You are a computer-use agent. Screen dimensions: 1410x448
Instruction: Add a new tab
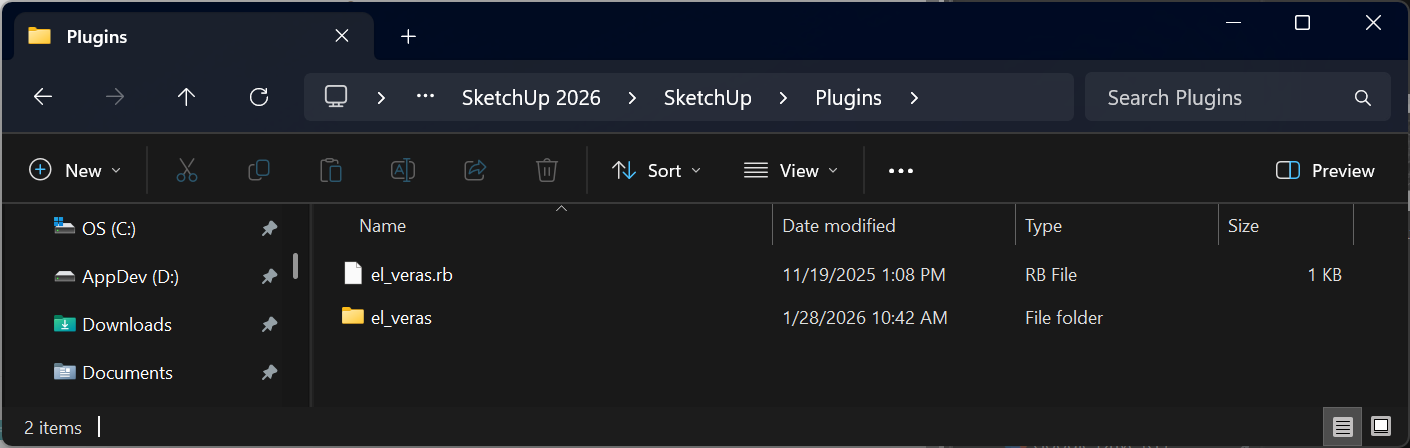pos(408,37)
